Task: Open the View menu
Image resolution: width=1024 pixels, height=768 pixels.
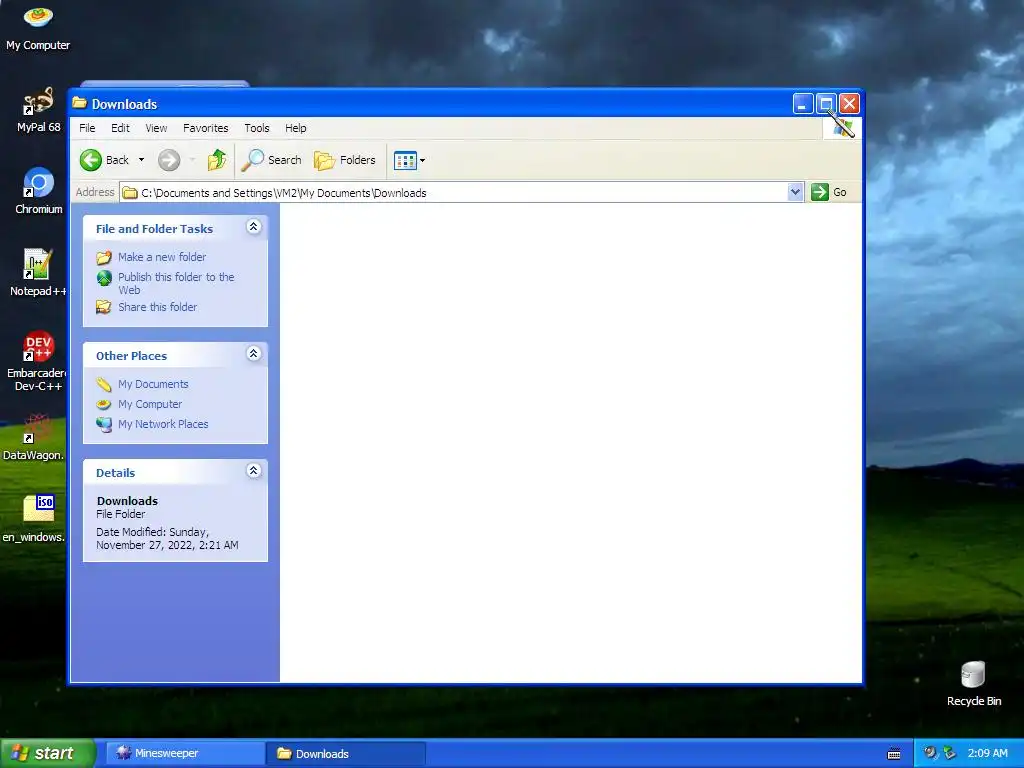Action: 156,128
